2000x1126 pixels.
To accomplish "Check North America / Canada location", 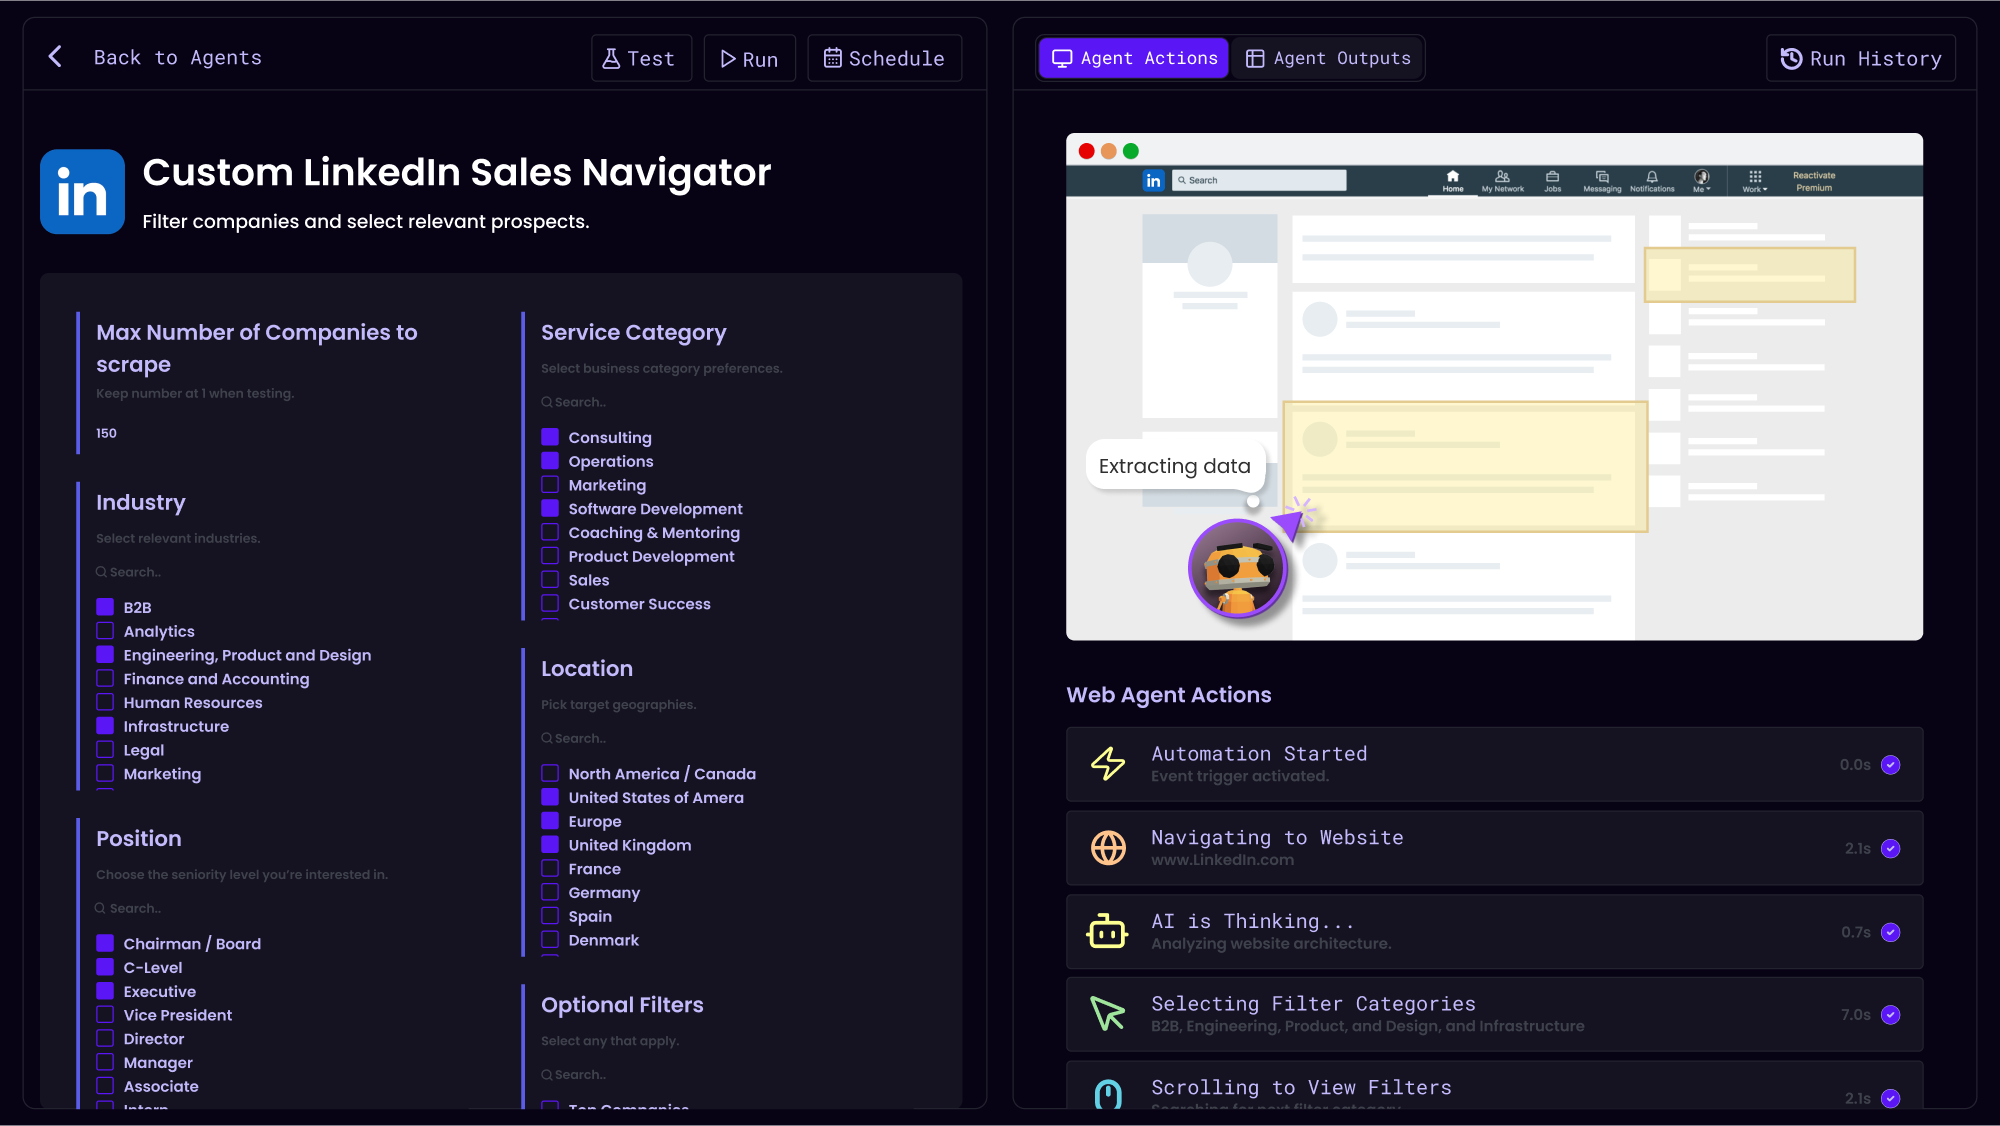I will [550, 773].
